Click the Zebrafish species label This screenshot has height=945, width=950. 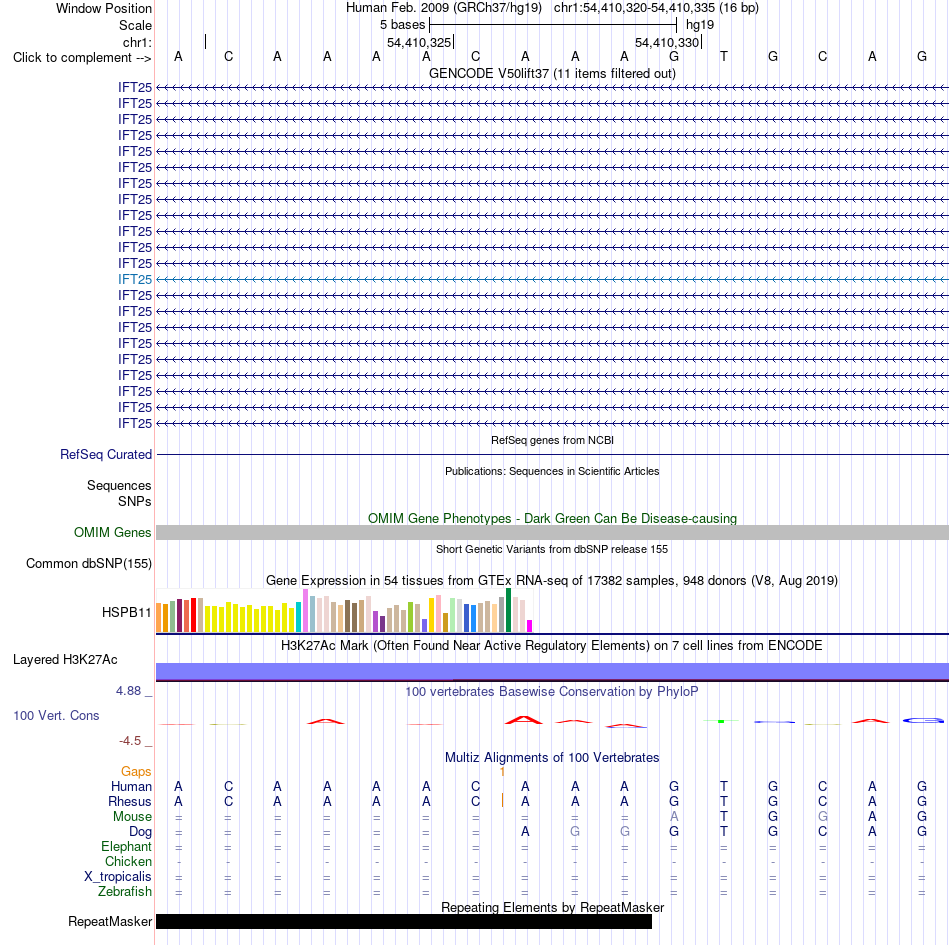coord(125,892)
